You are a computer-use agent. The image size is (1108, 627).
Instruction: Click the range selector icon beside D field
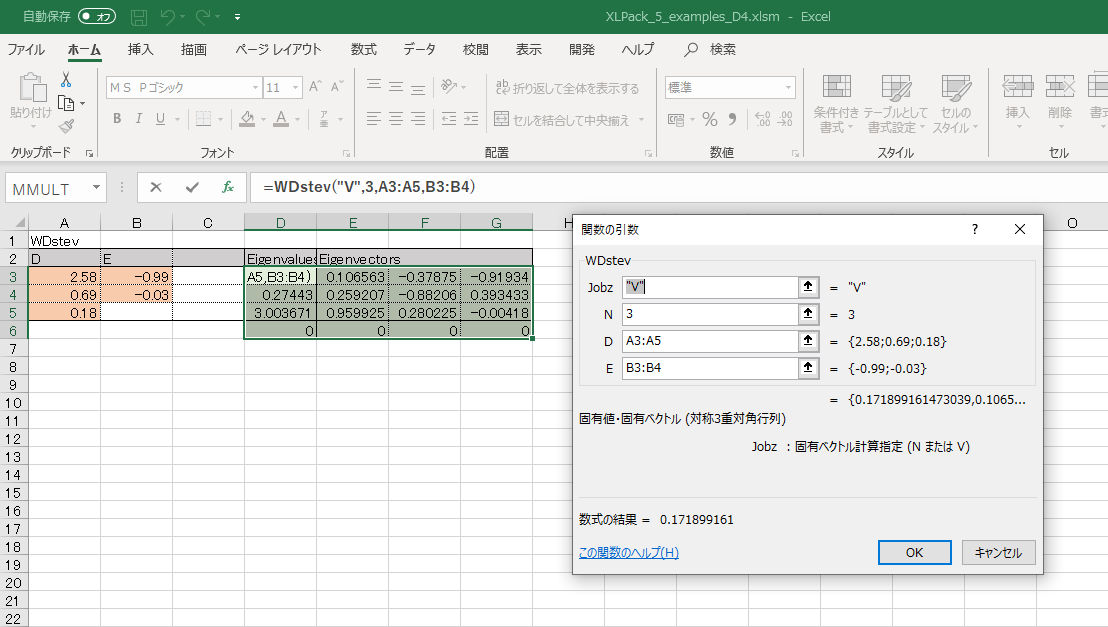tap(808, 341)
